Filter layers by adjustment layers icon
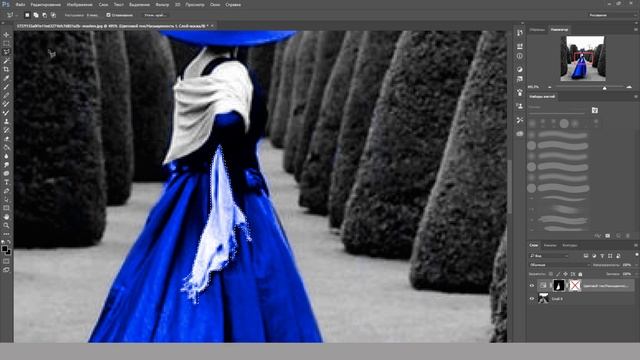The width and height of the screenshot is (640, 360). 594,256
